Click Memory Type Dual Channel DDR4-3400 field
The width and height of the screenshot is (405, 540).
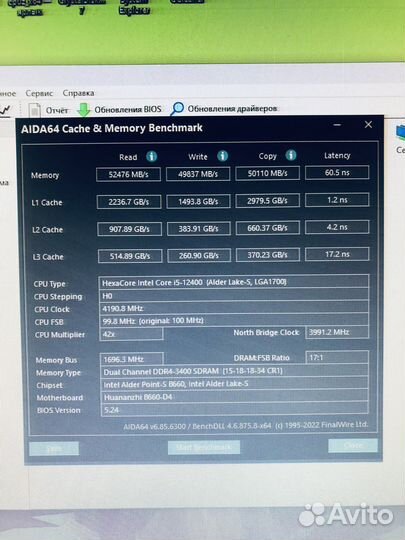[x=235, y=371]
